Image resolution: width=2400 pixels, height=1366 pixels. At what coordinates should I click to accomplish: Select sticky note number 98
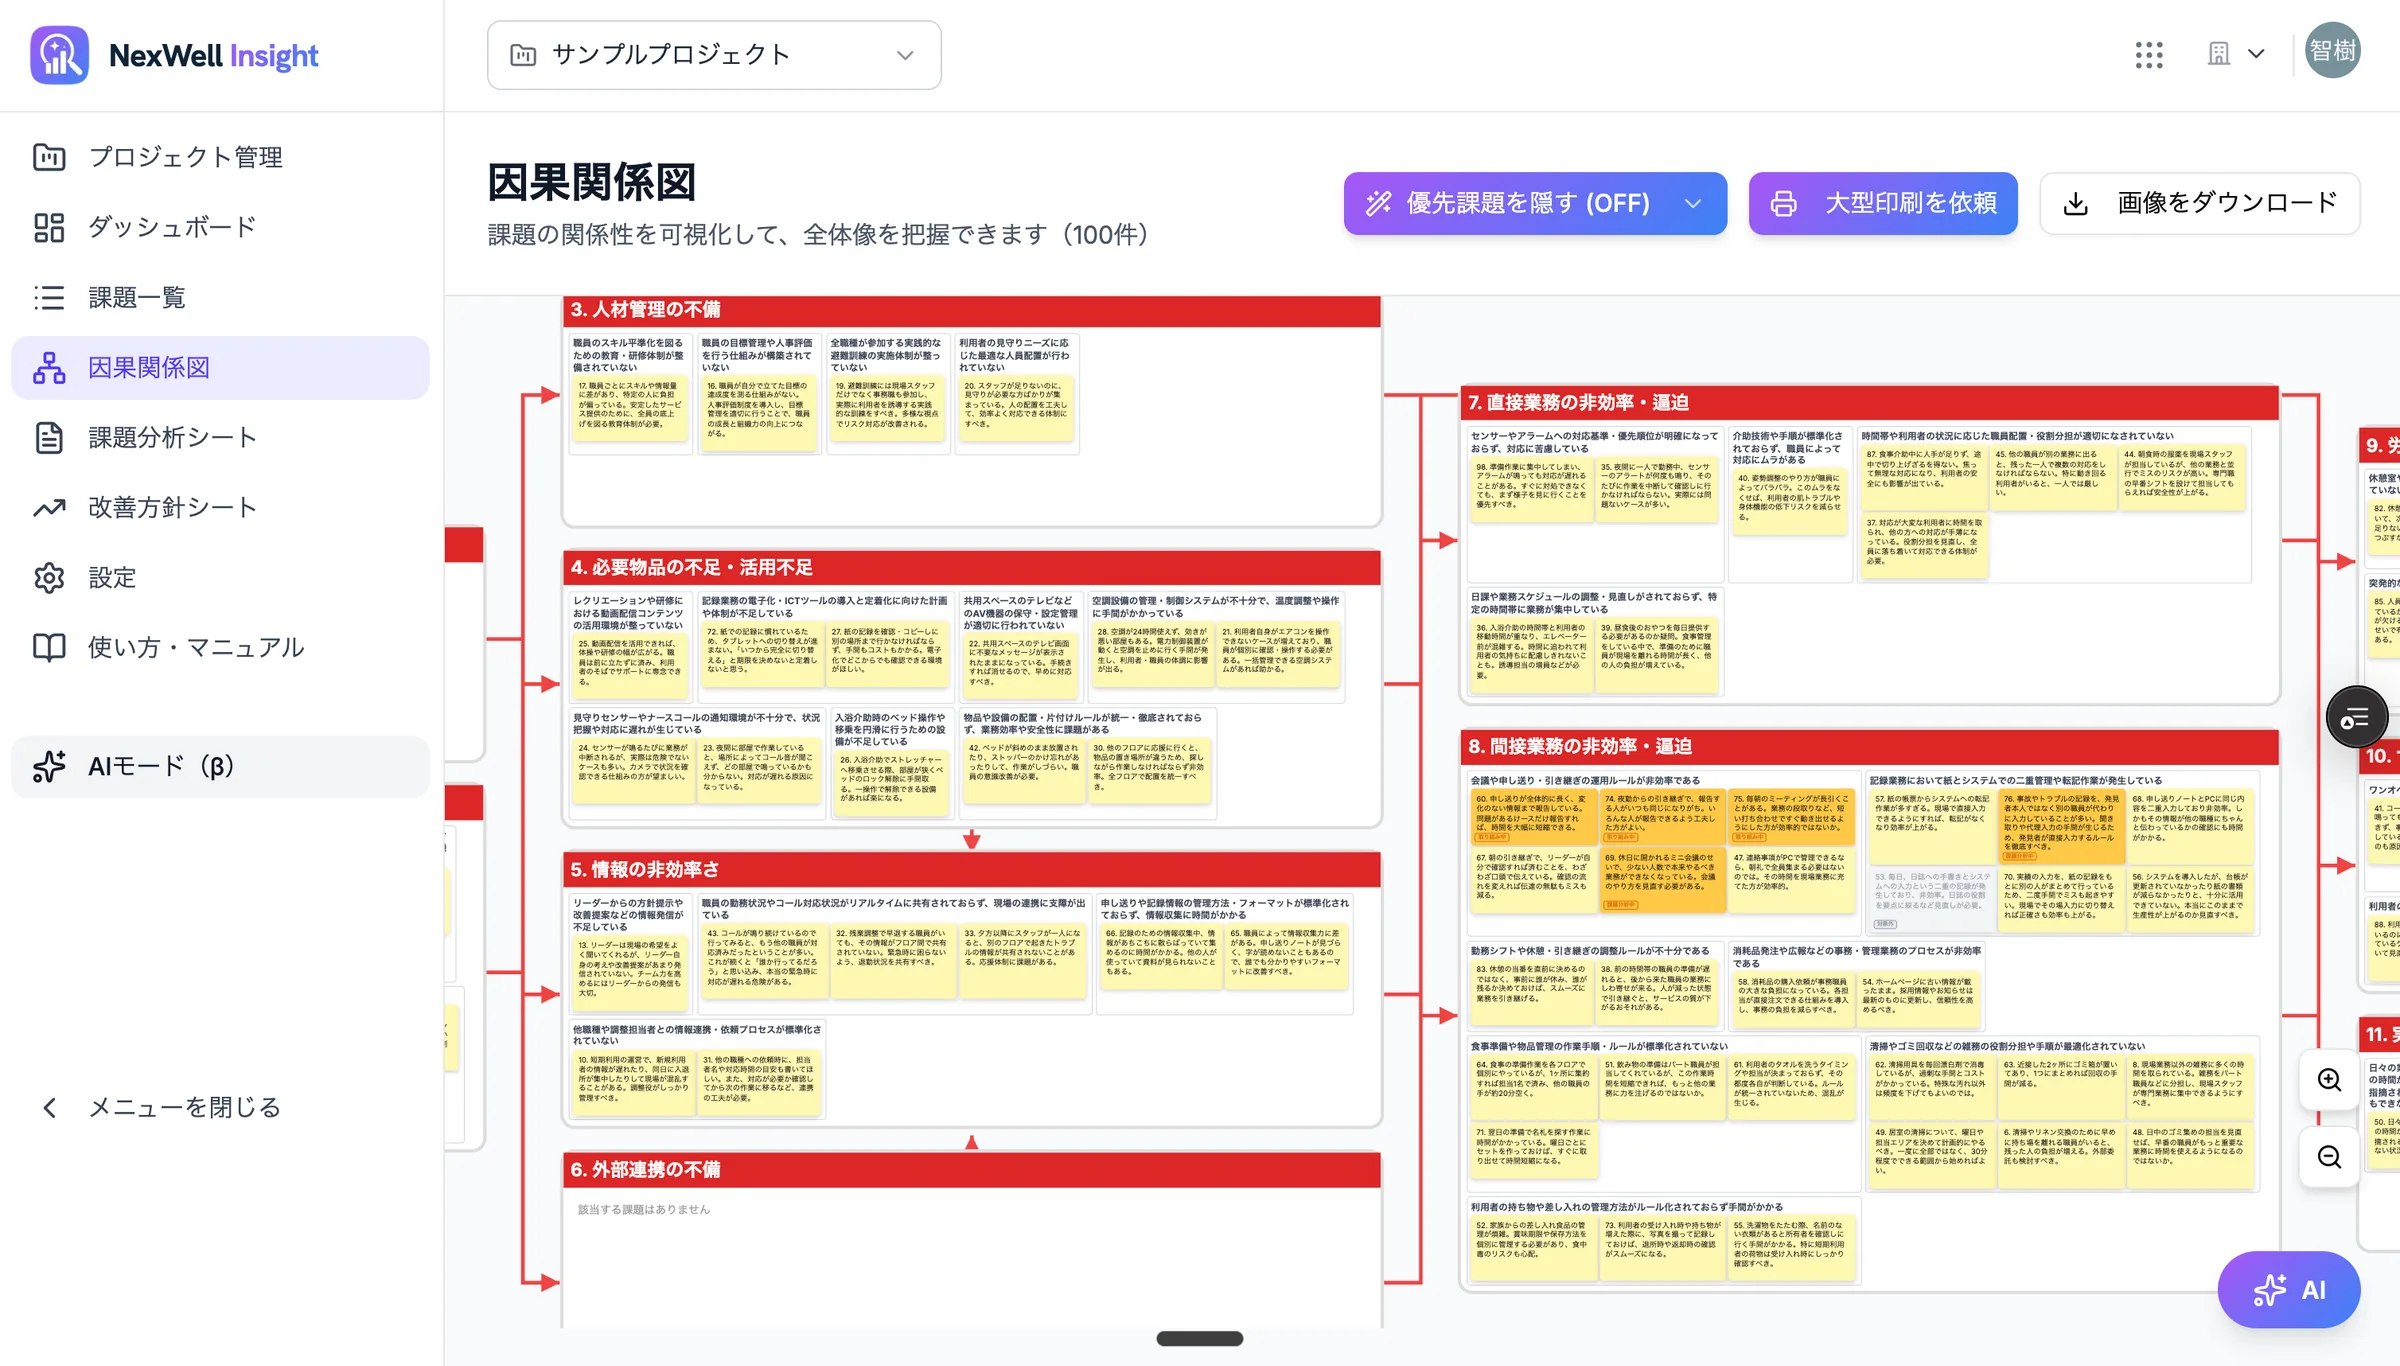pos(1532,489)
